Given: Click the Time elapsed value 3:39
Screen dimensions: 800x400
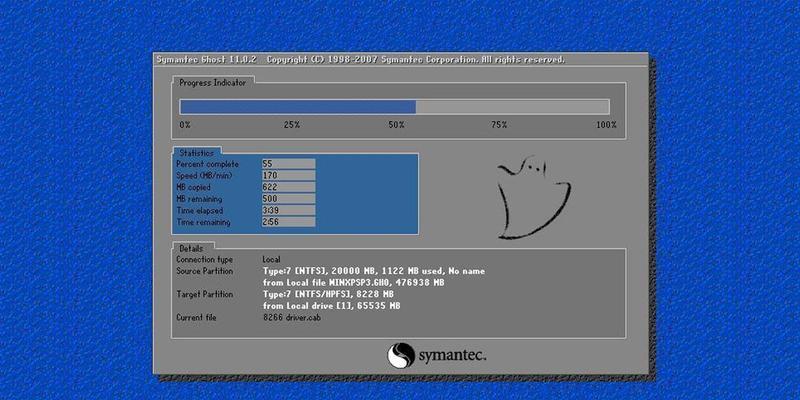Looking at the screenshot, I should (x=288, y=211).
